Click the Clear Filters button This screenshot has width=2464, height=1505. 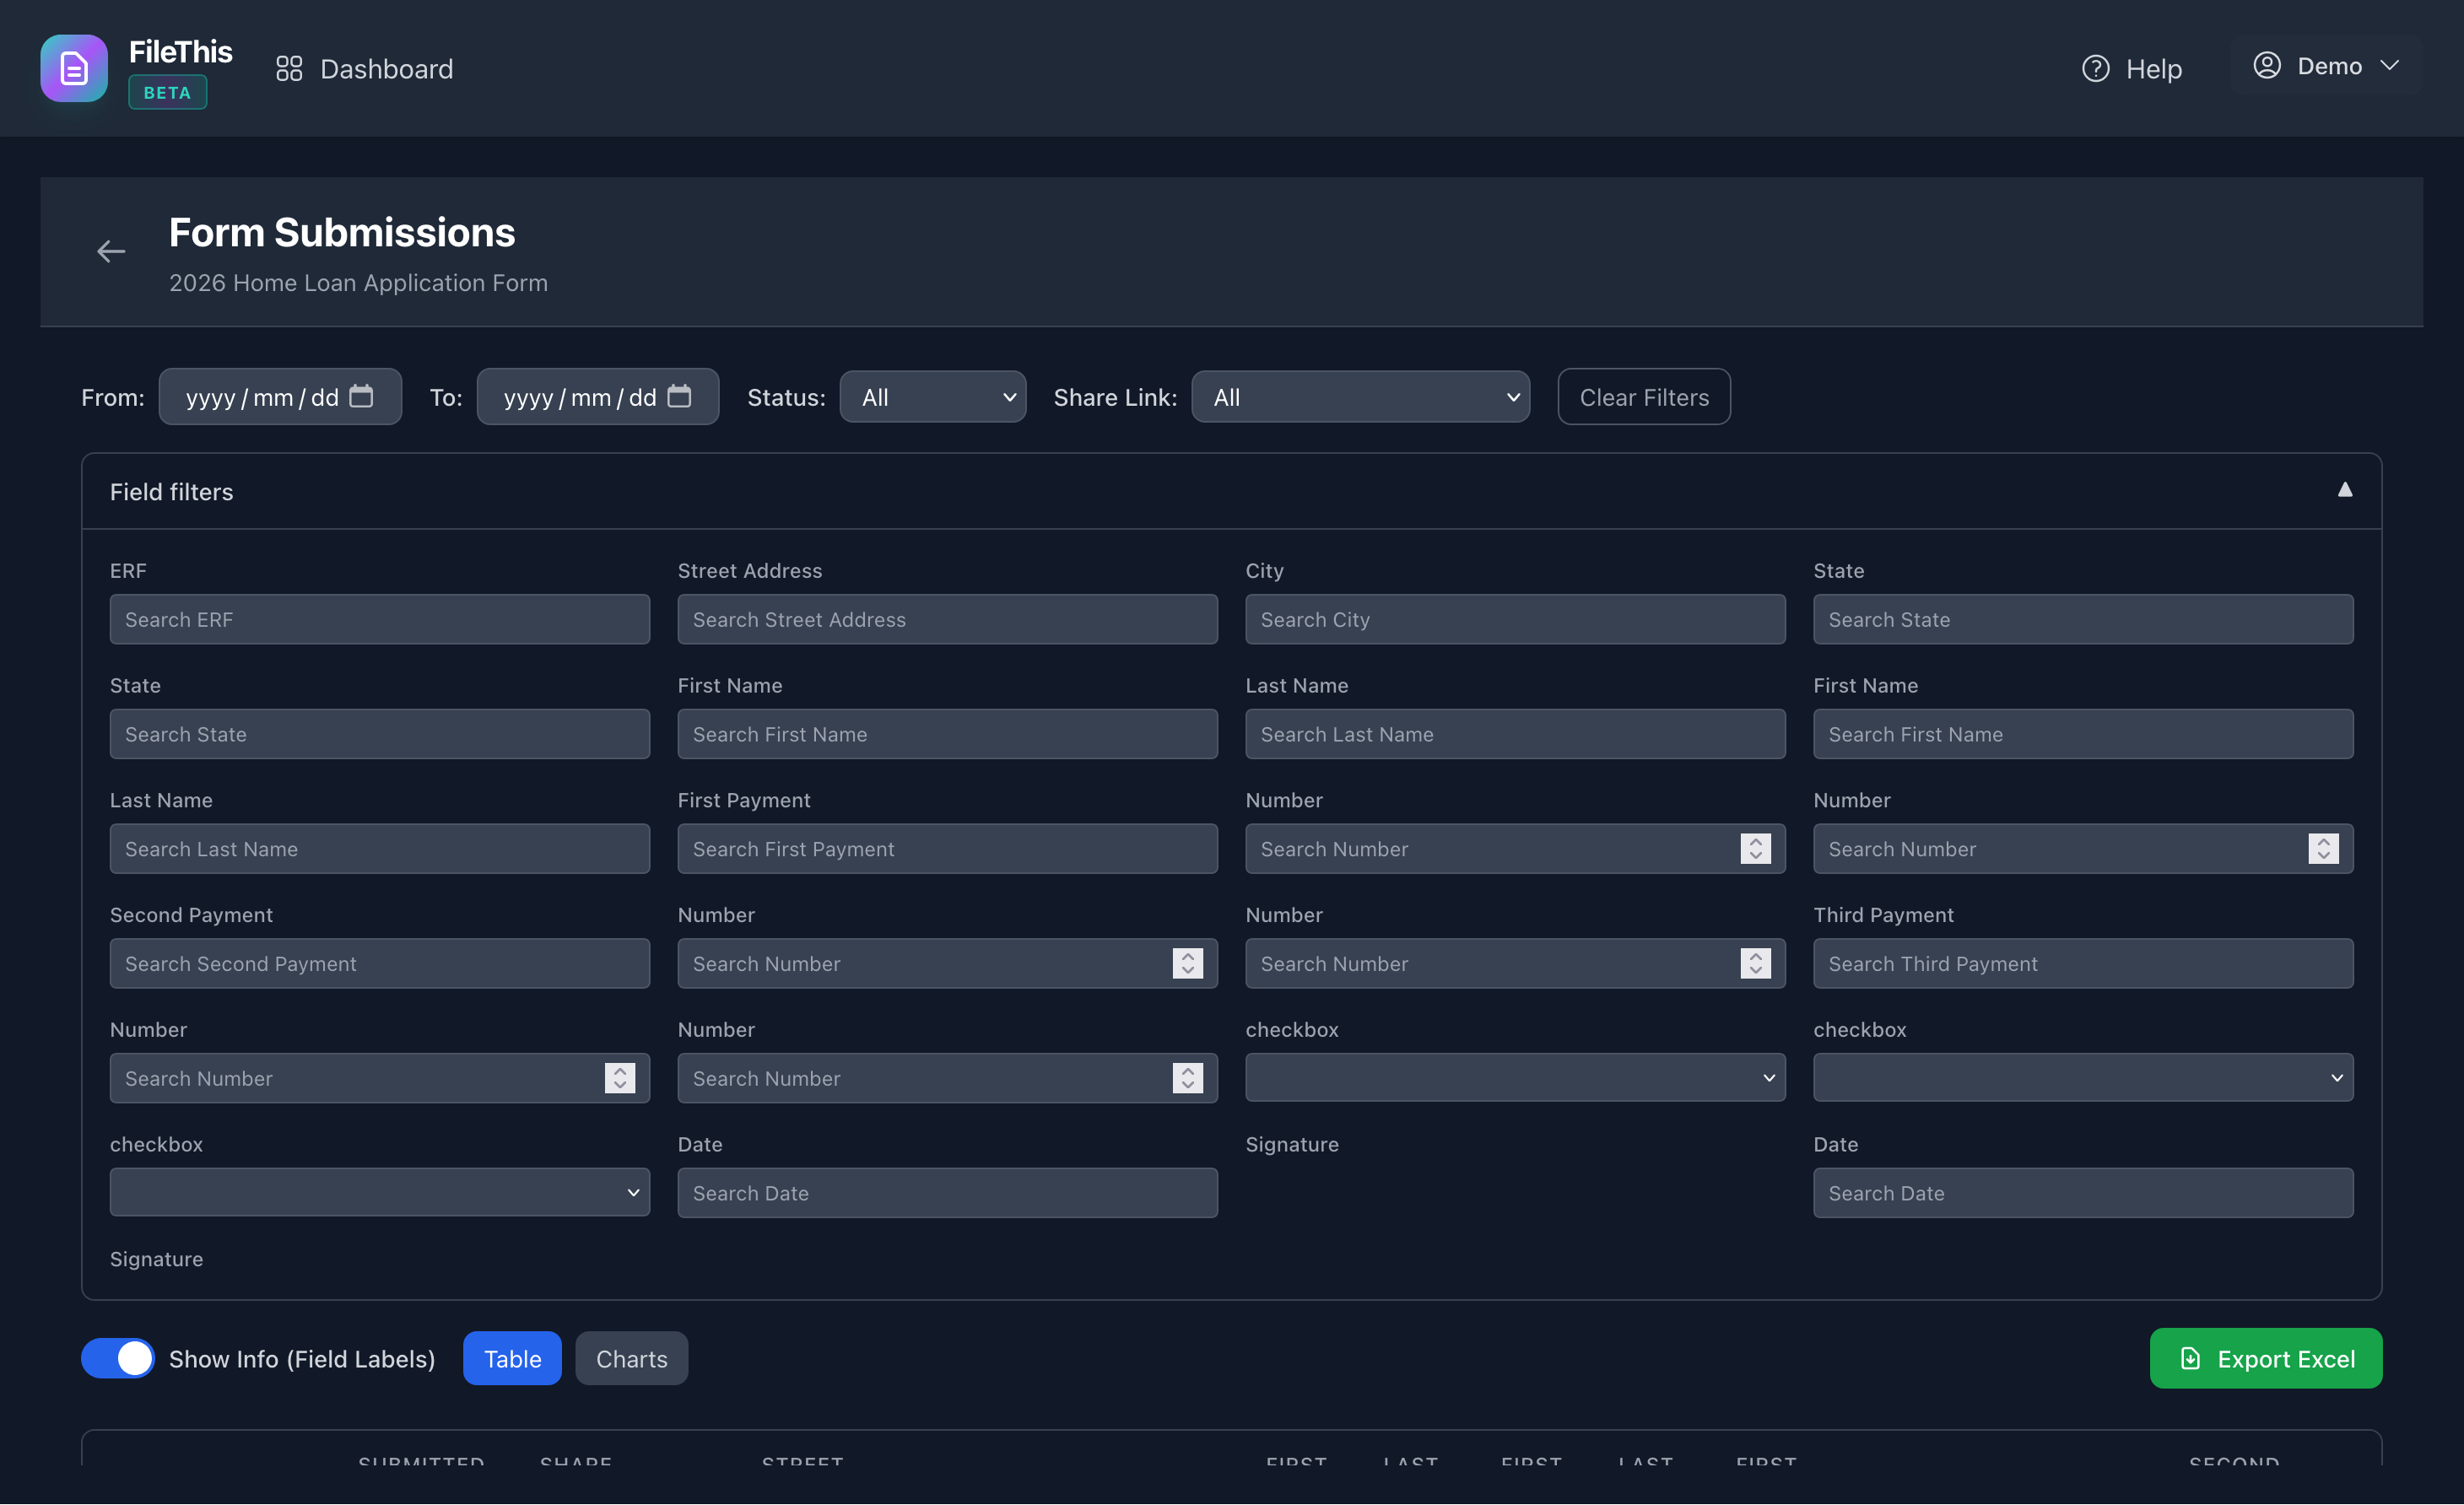pyautogui.click(x=1643, y=396)
